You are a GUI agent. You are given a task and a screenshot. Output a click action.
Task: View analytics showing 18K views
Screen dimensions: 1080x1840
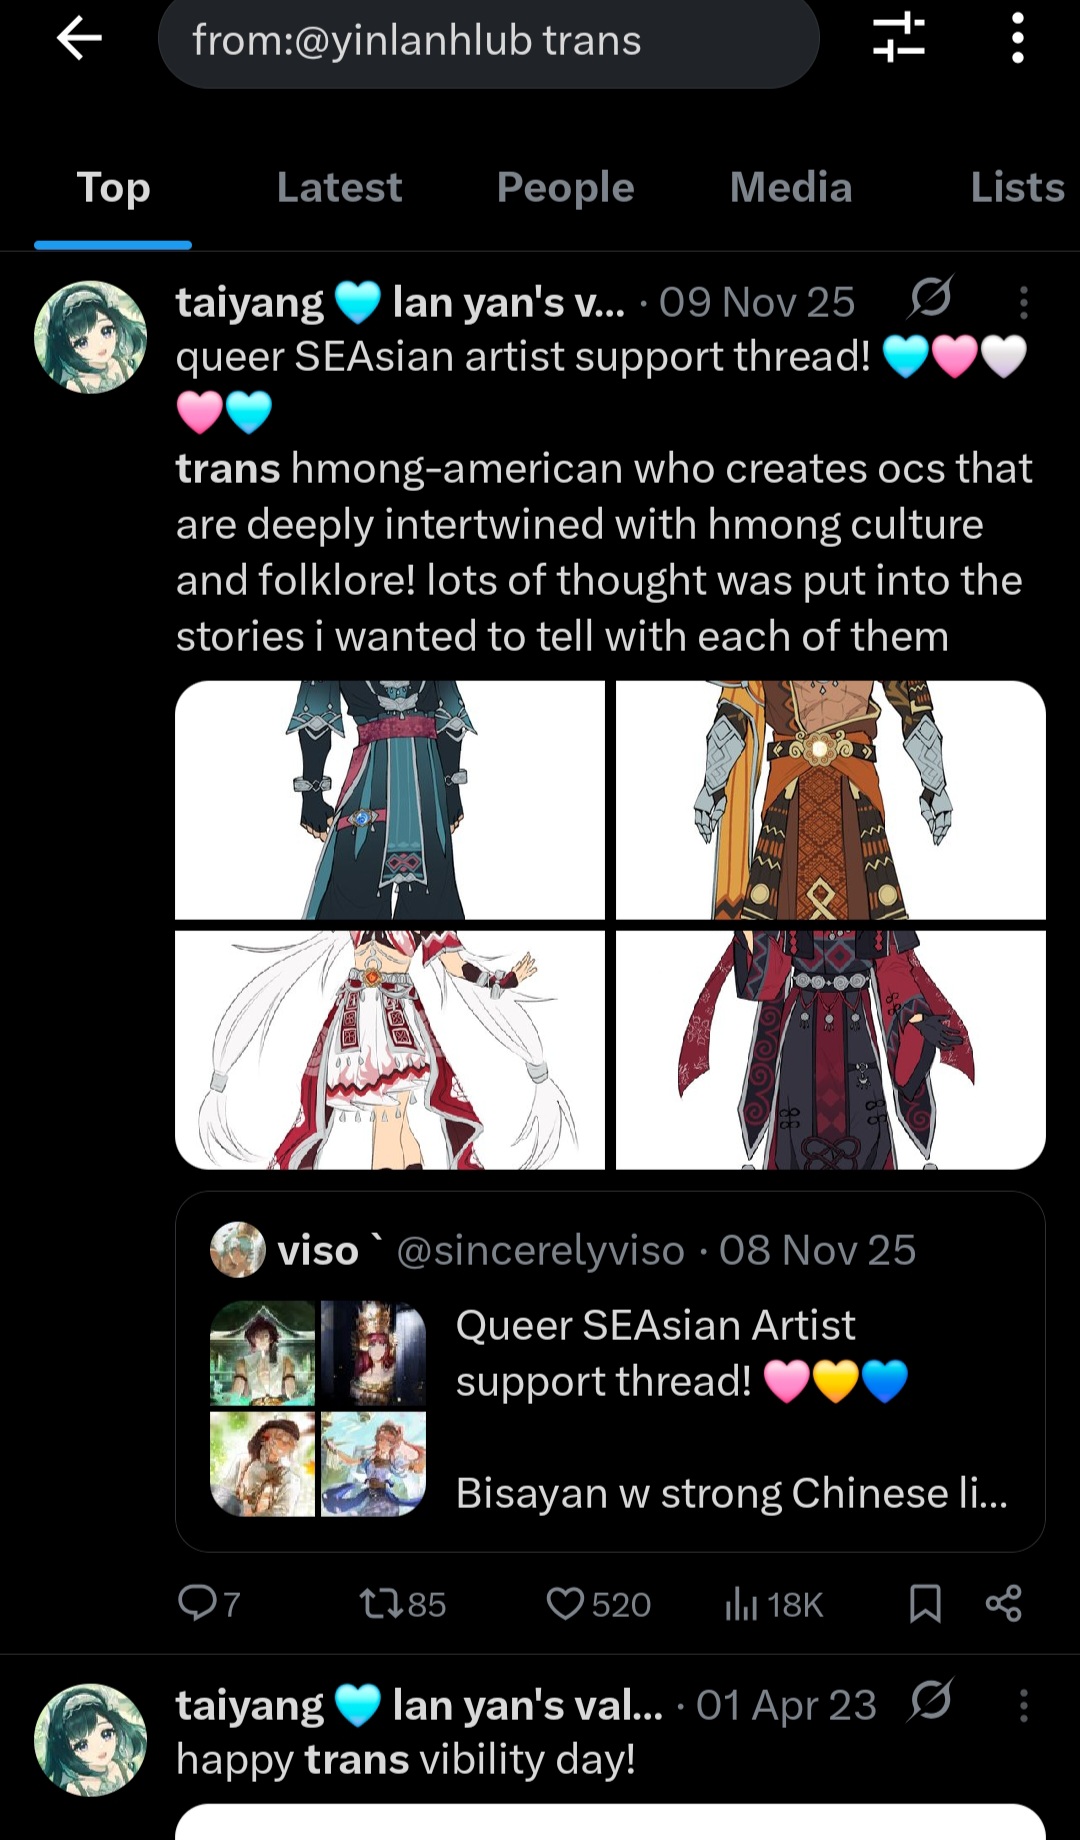coord(773,1604)
